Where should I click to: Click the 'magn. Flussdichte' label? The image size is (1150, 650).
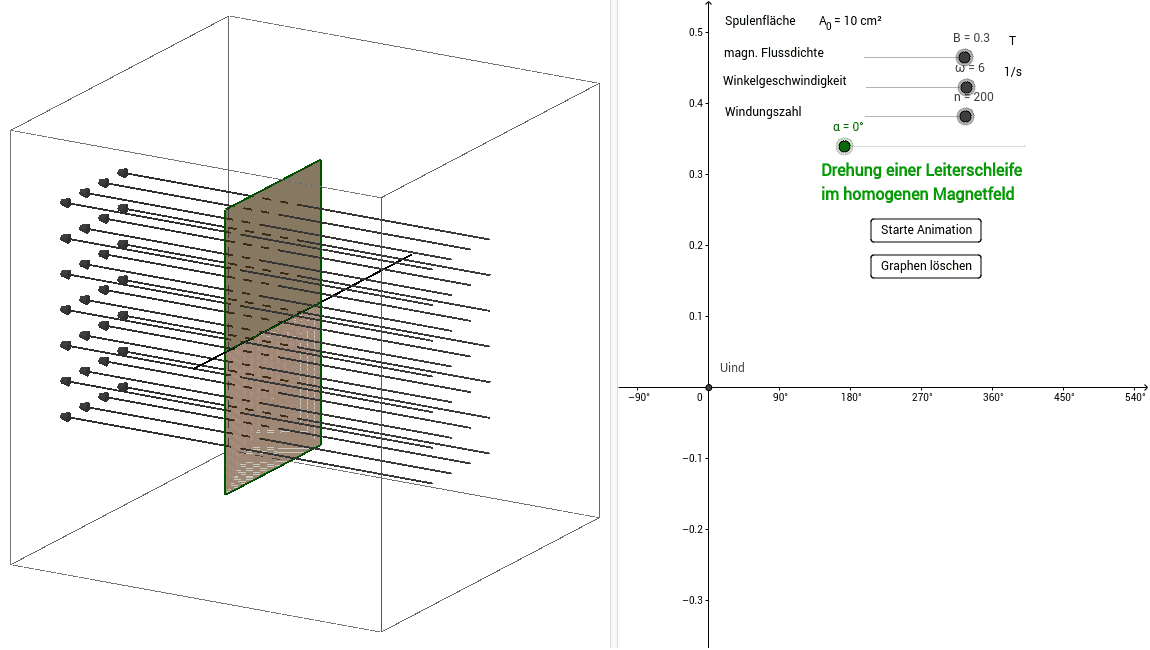773,53
